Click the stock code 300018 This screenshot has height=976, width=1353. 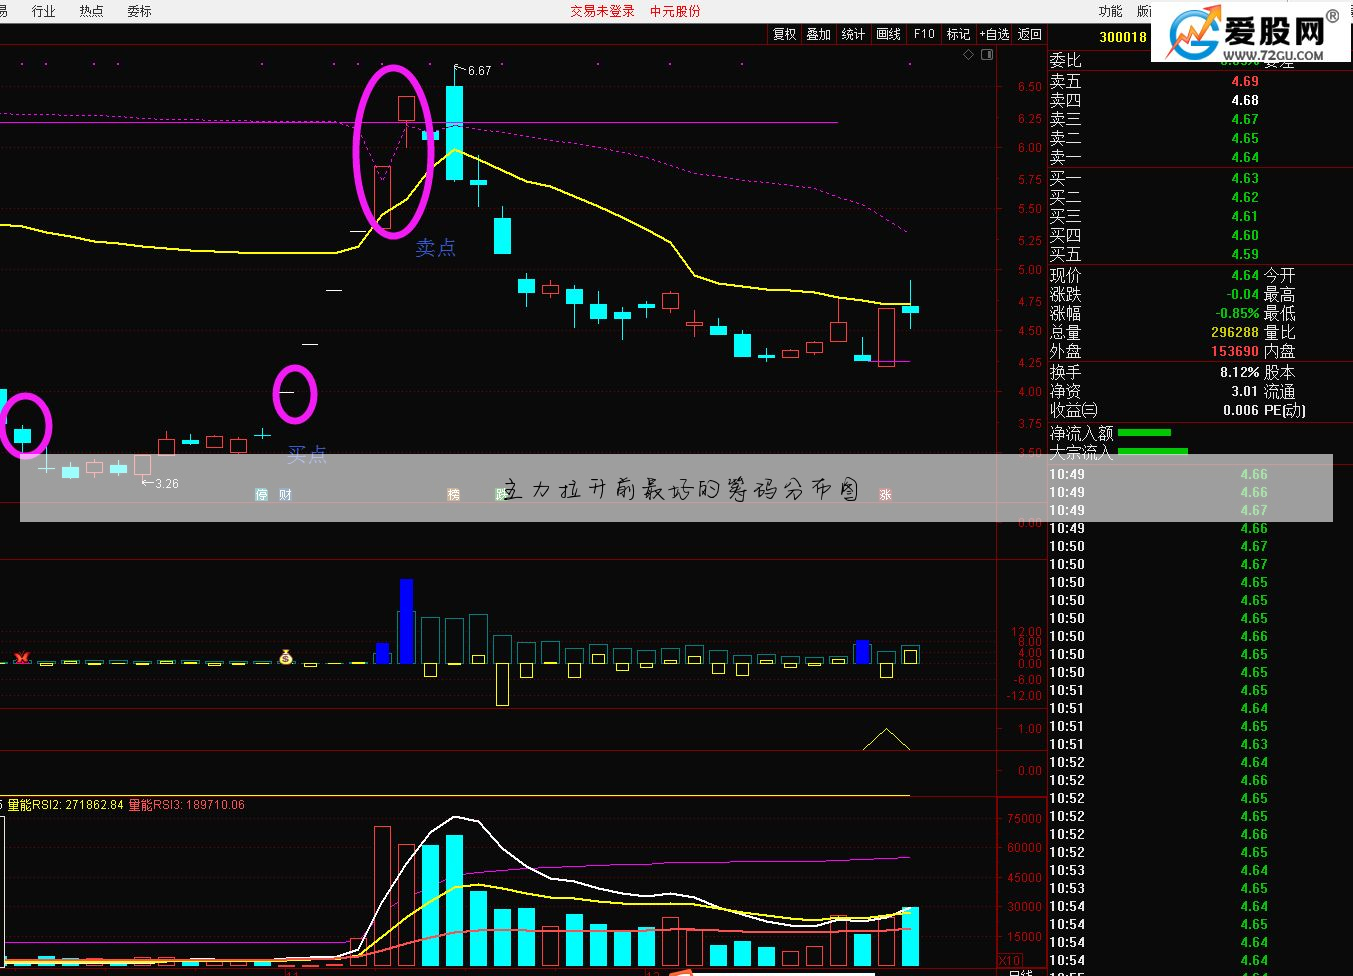(x=1123, y=37)
